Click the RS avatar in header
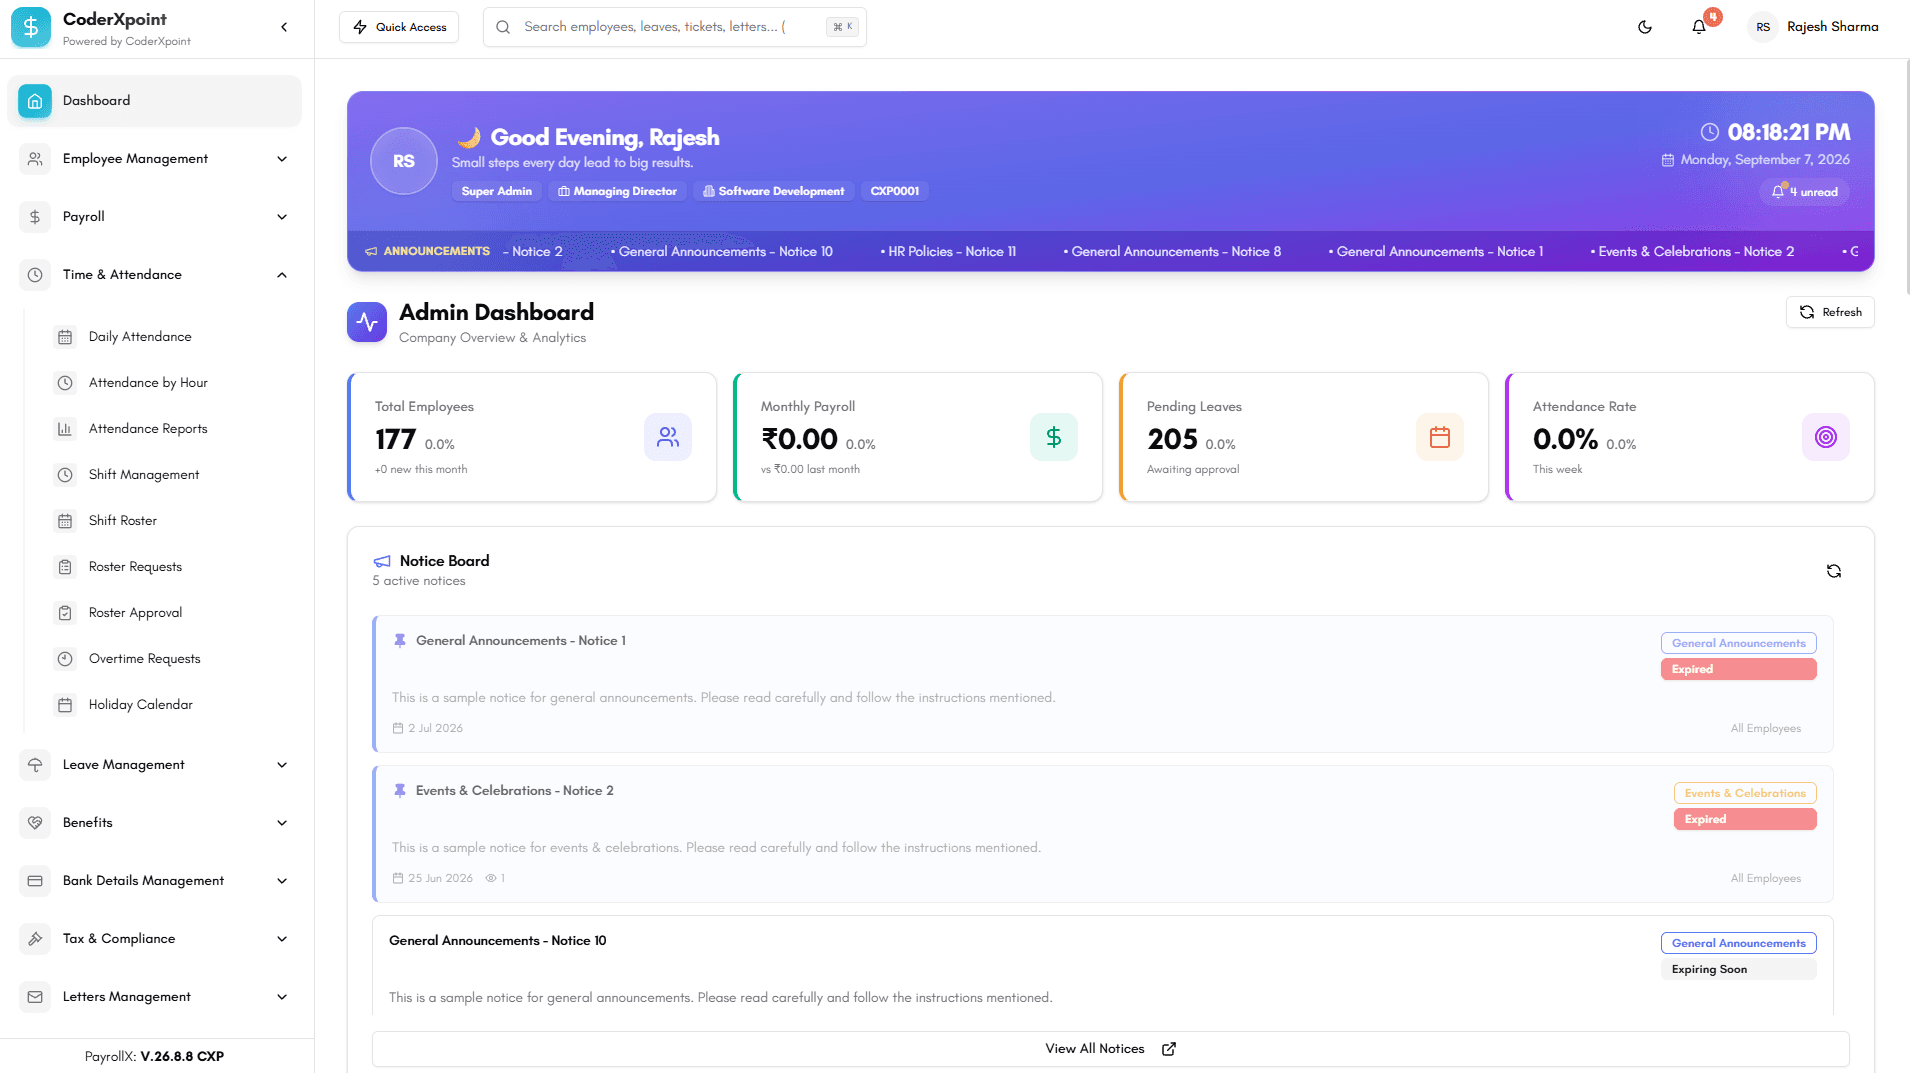 pyautogui.click(x=1763, y=27)
